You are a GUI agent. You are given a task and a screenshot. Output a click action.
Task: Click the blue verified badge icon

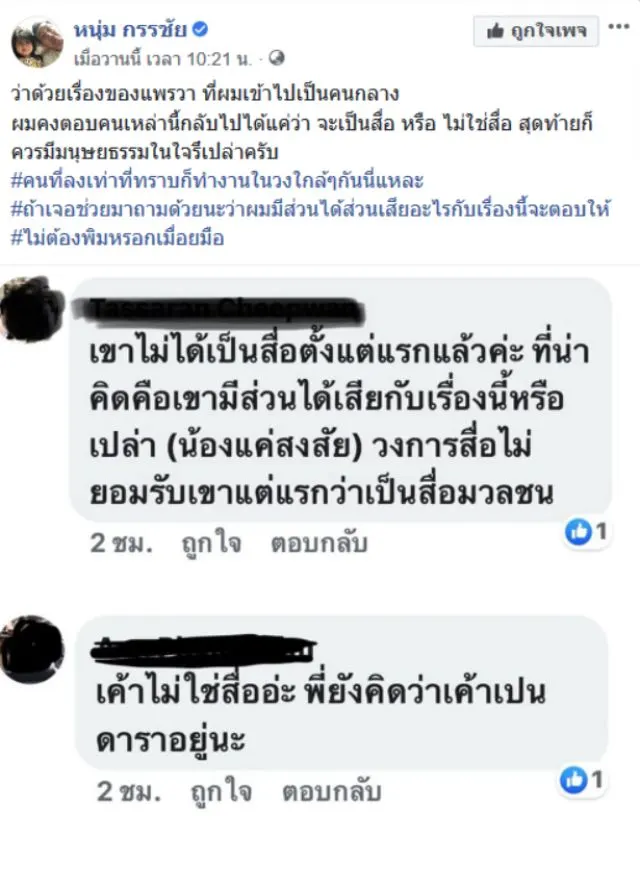click(x=200, y=29)
